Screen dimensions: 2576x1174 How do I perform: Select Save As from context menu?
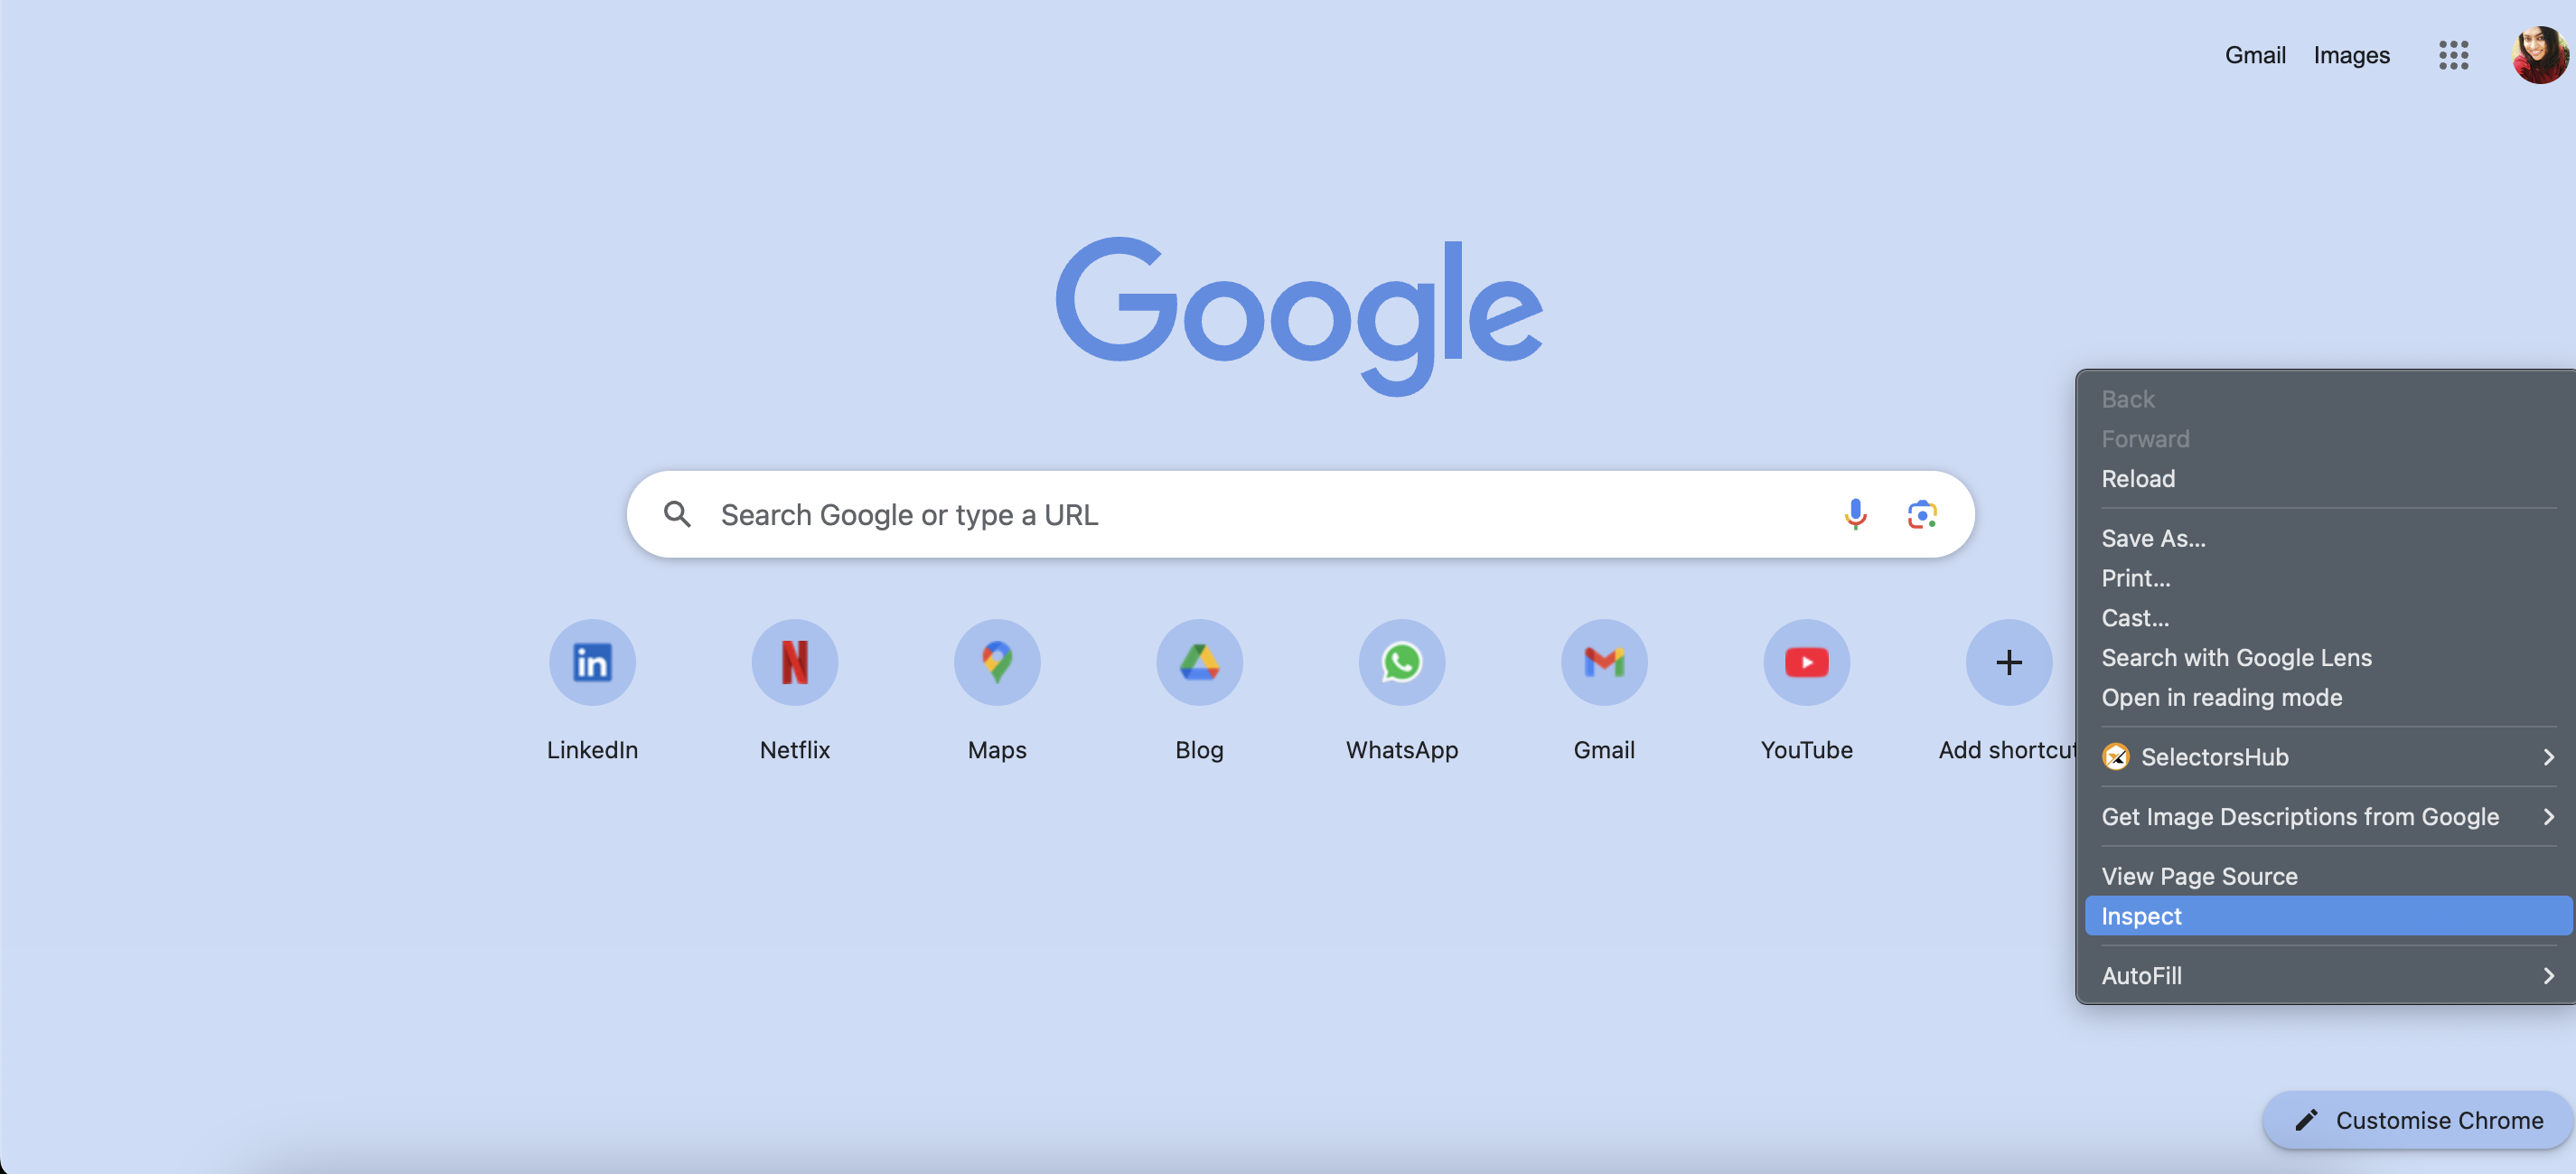point(2154,538)
